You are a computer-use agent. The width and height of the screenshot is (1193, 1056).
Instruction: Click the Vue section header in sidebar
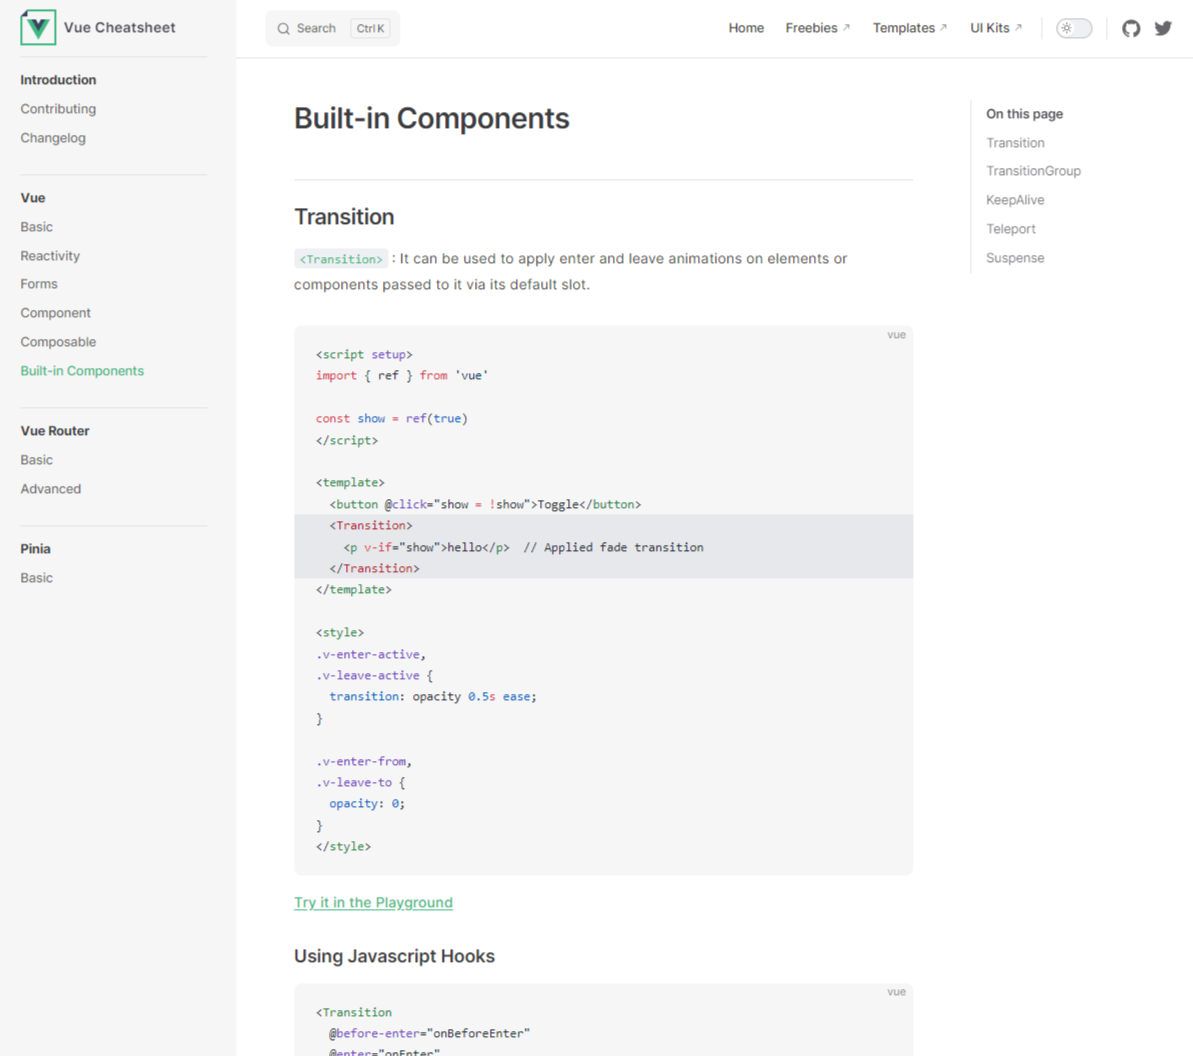click(33, 198)
